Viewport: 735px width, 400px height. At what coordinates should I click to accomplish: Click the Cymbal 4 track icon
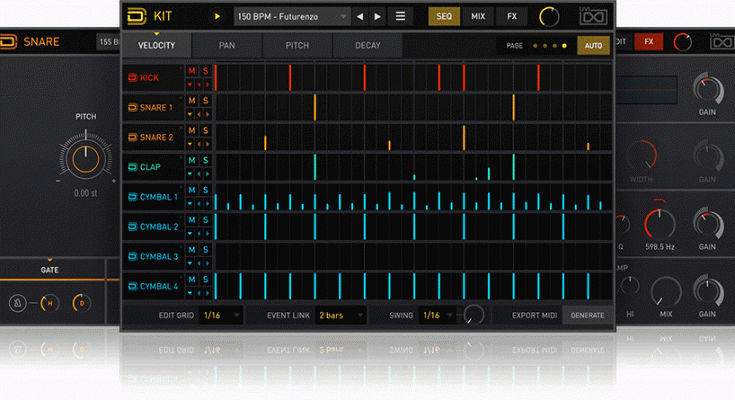pos(132,287)
